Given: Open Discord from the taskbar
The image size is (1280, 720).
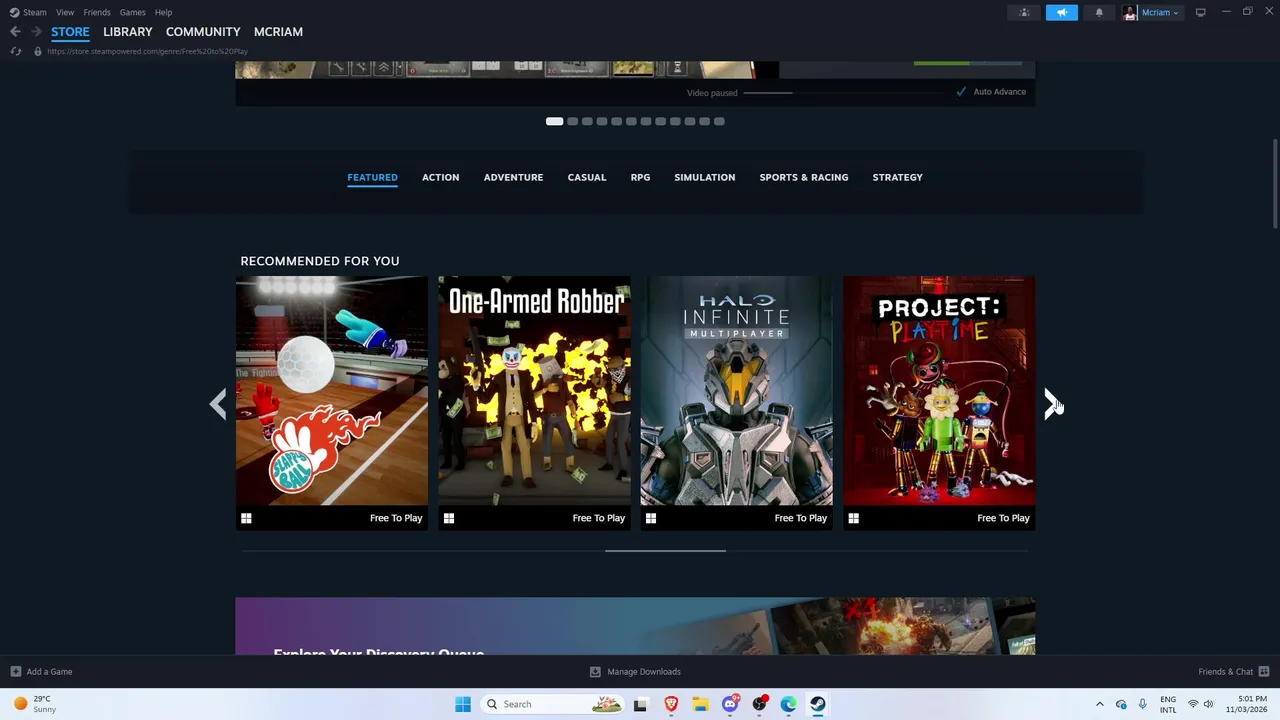Looking at the screenshot, I should coord(730,704).
